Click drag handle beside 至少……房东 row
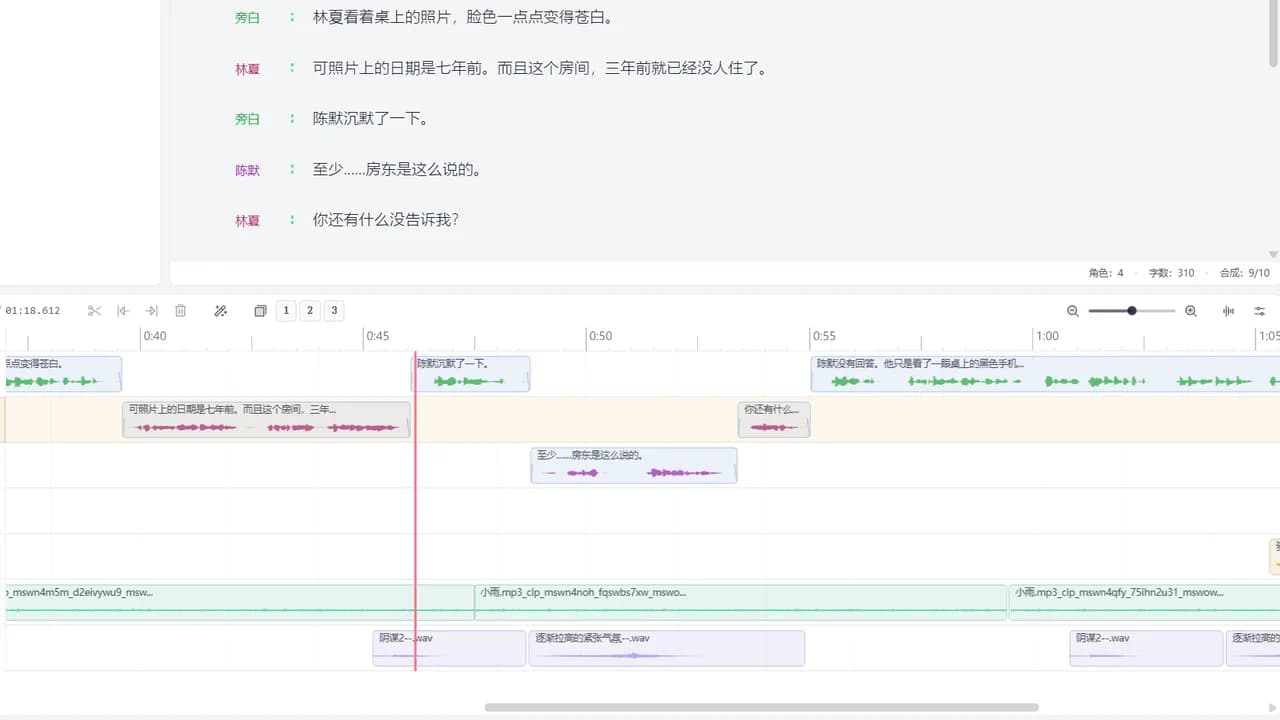 [x=292, y=169]
